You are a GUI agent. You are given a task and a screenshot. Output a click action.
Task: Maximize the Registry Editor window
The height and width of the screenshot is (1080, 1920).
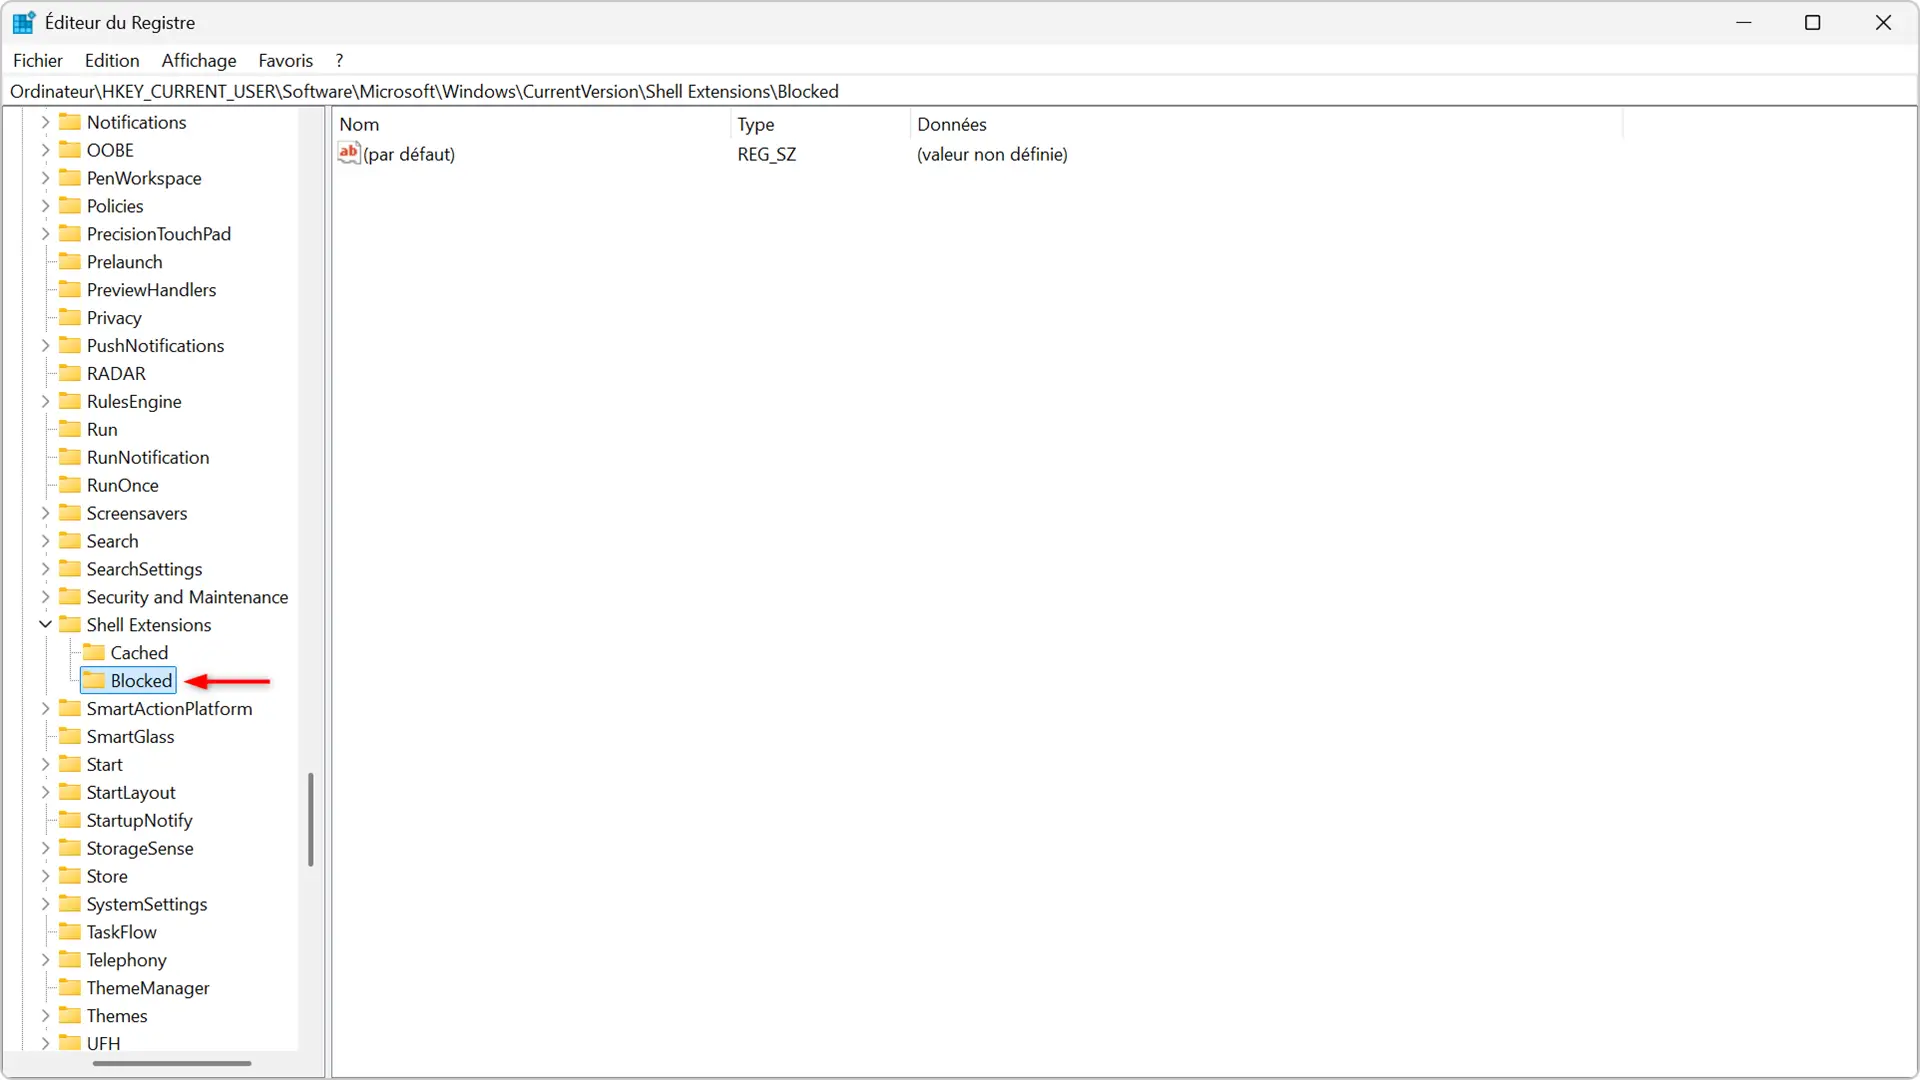tap(1813, 22)
